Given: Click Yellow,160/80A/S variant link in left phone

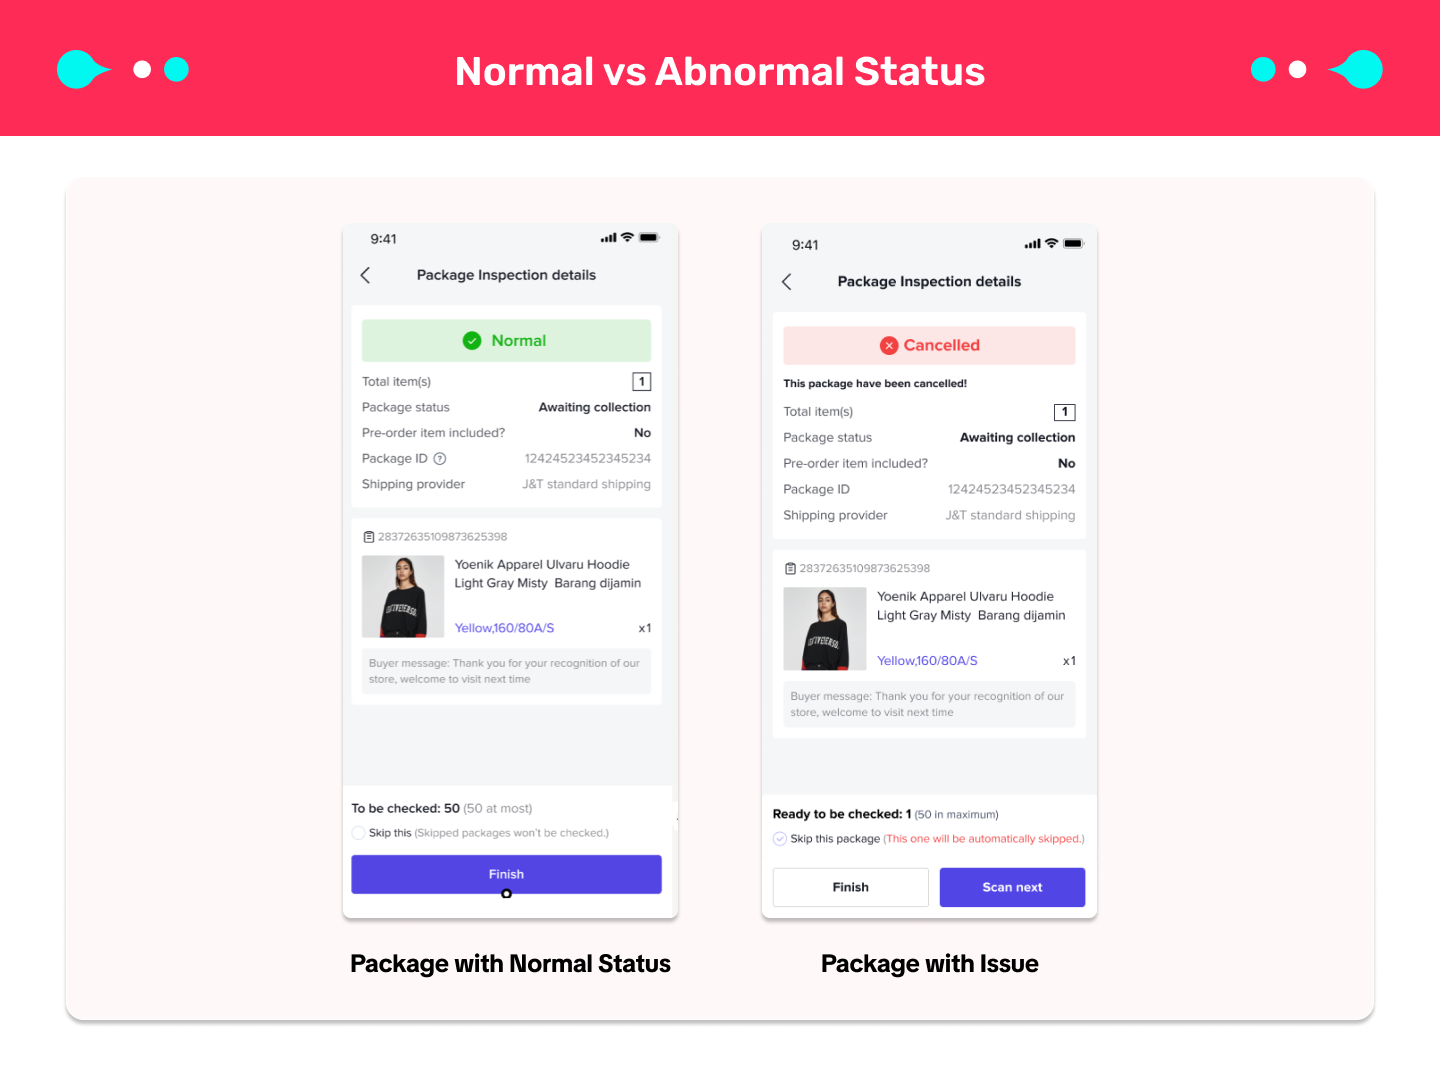Looking at the screenshot, I should point(504,628).
